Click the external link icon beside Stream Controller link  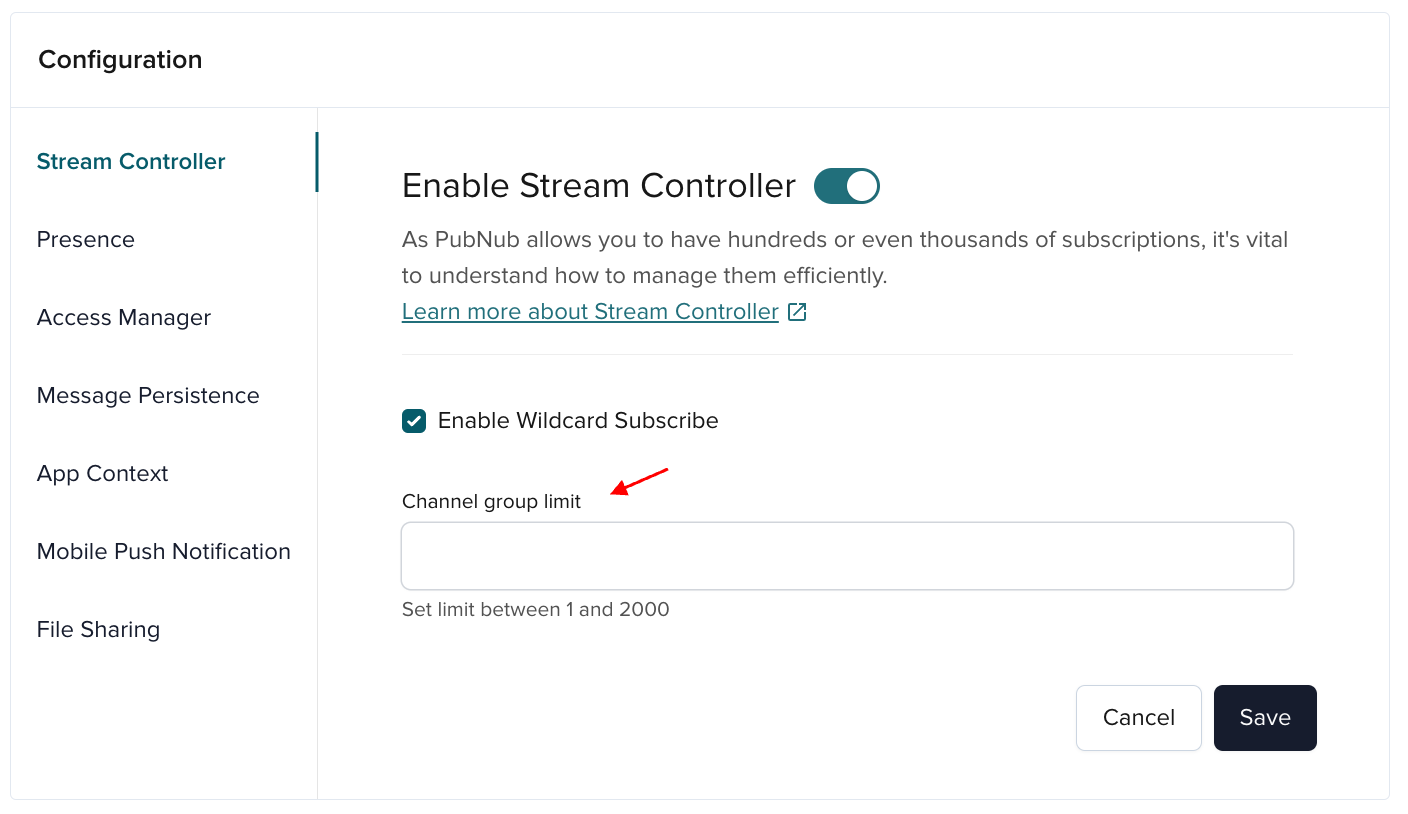[797, 311]
